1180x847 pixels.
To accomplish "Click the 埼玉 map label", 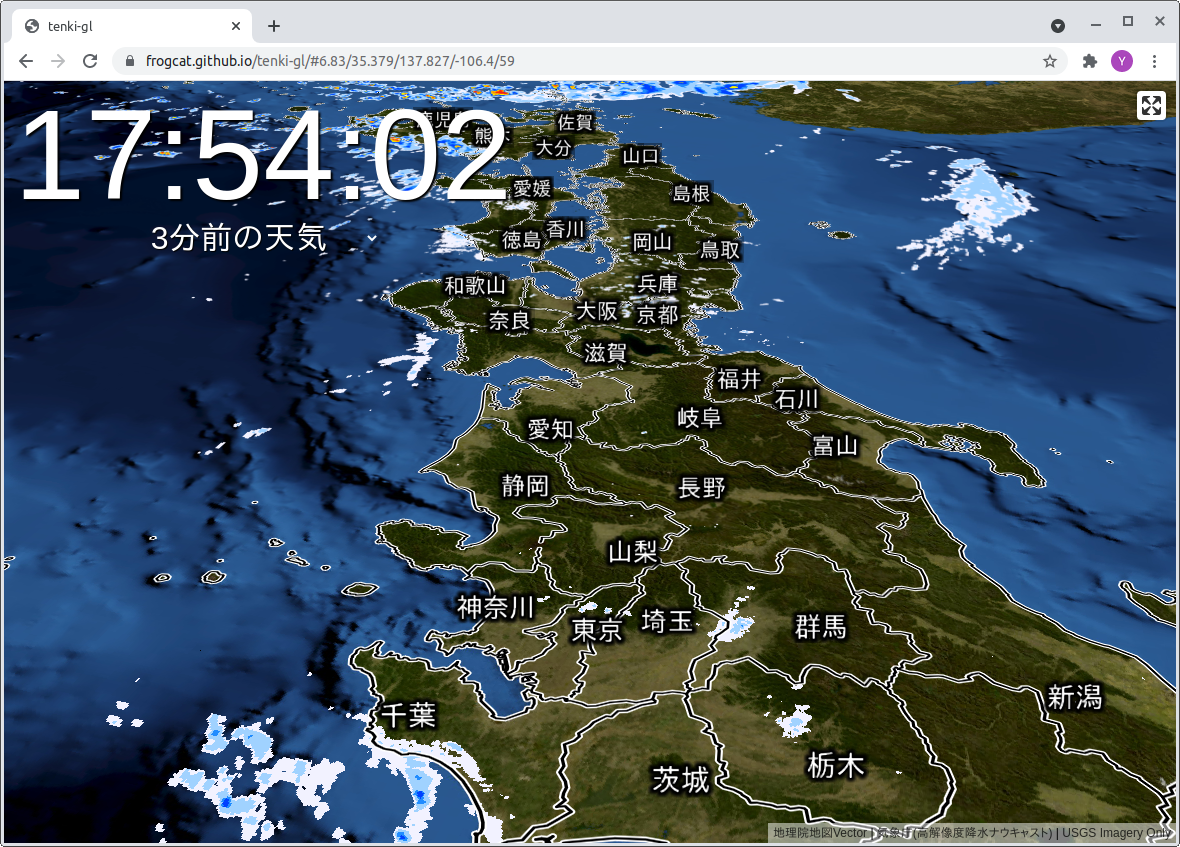I will coord(667,621).
